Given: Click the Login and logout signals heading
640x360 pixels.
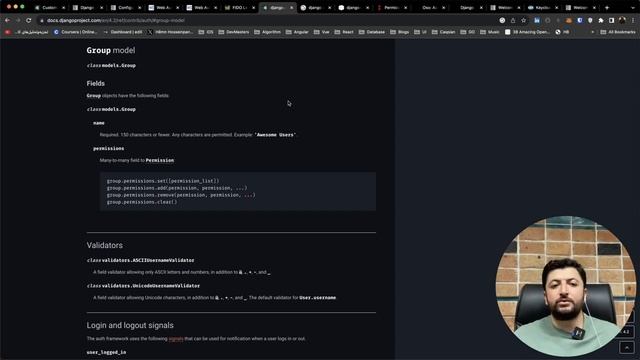Looking at the screenshot, I should 130,325.
